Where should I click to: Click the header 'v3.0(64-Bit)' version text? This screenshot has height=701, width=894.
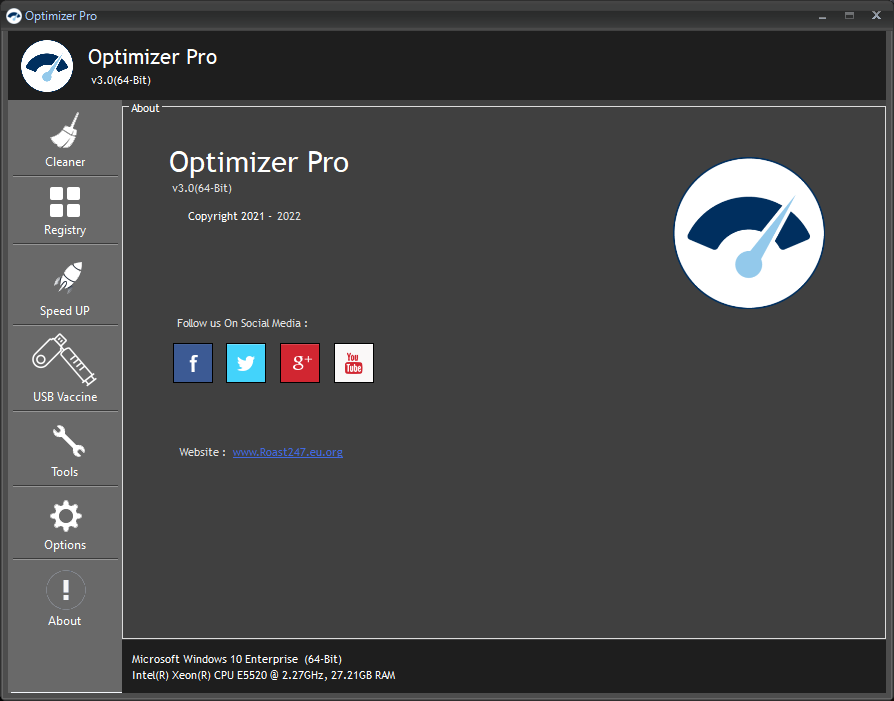pyautogui.click(x=121, y=80)
